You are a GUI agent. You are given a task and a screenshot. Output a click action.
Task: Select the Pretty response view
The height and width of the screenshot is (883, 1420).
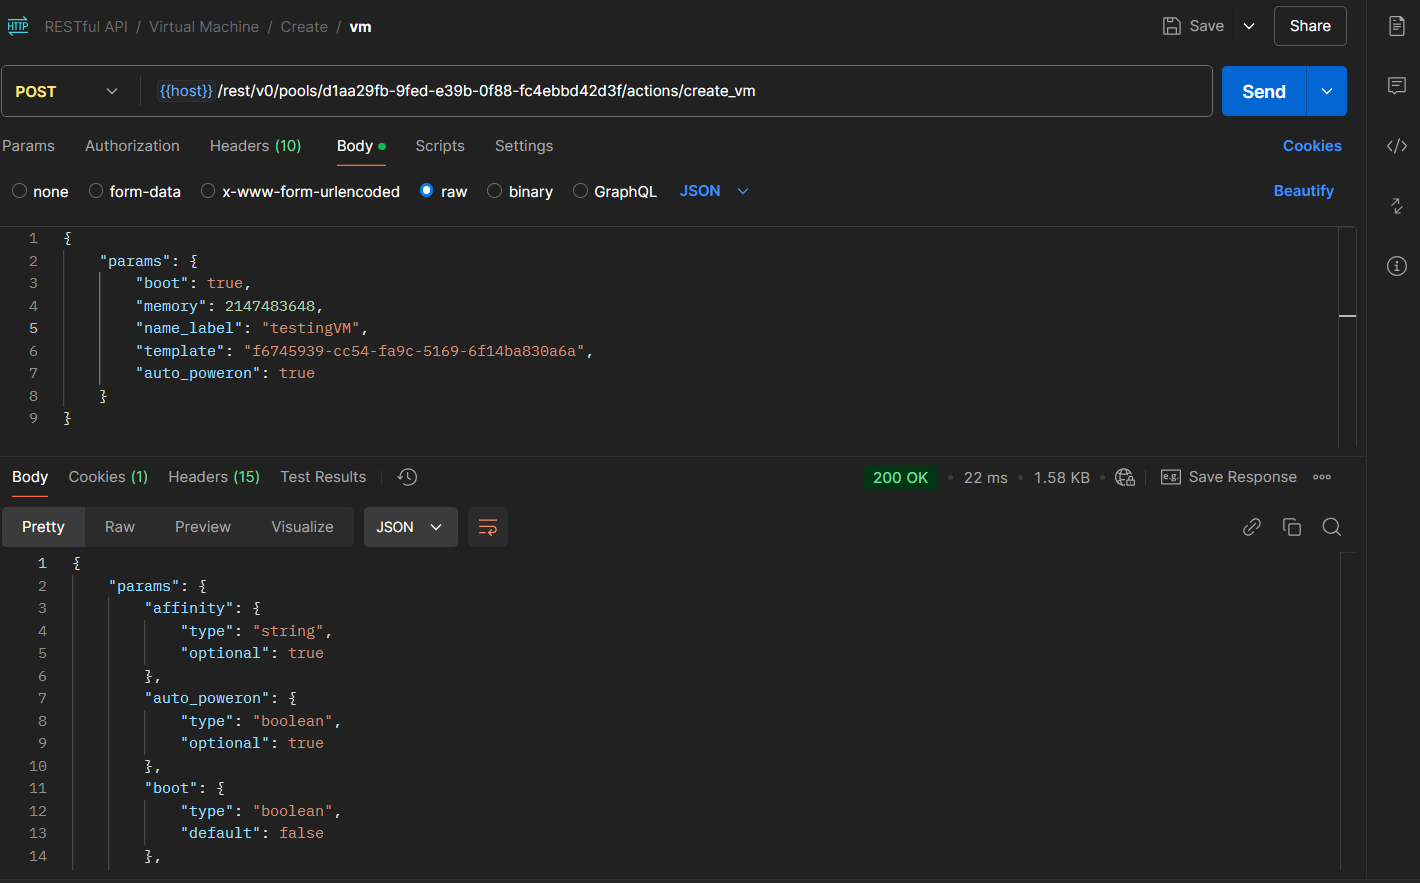coord(43,527)
